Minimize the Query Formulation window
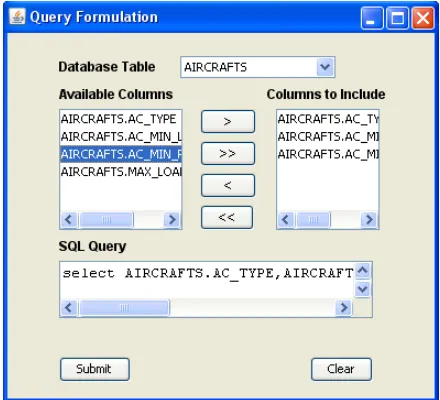 (x=372, y=18)
